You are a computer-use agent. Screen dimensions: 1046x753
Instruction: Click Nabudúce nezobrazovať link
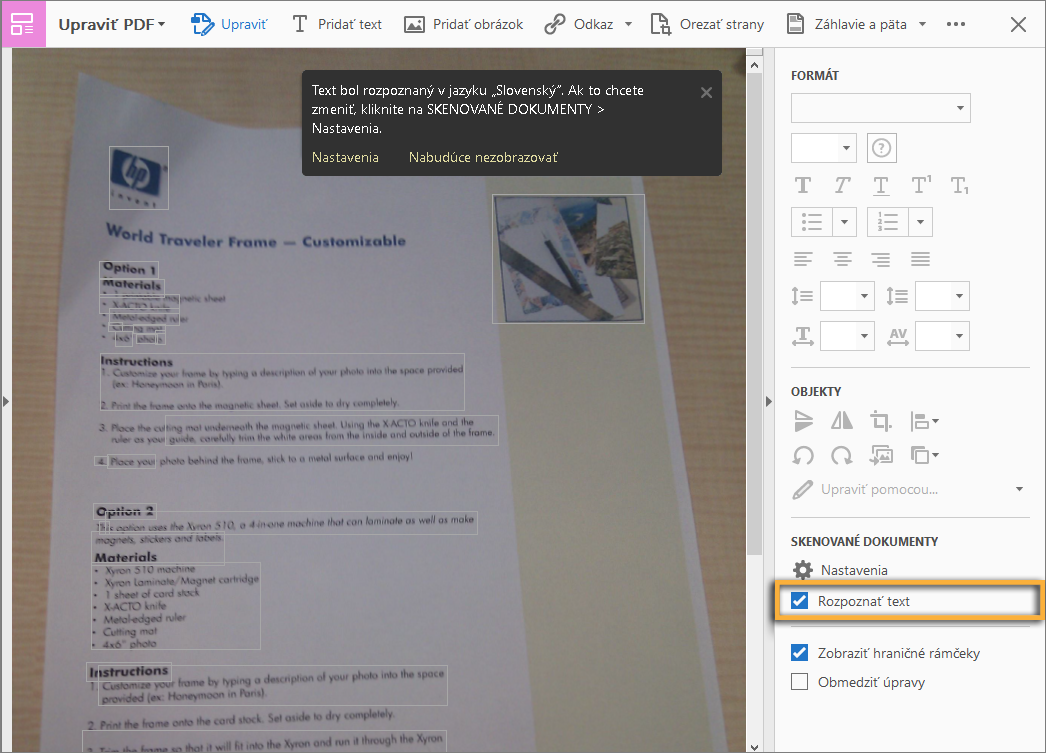[x=483, y=157]
